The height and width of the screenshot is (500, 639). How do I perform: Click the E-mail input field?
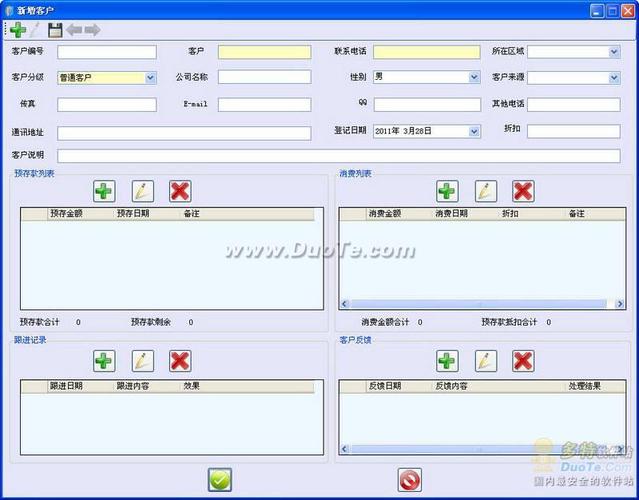264,105
